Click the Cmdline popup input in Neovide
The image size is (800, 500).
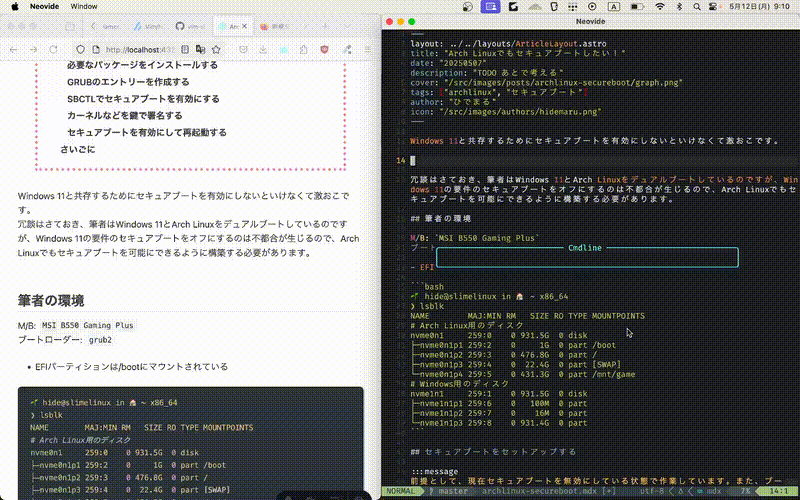587,258
